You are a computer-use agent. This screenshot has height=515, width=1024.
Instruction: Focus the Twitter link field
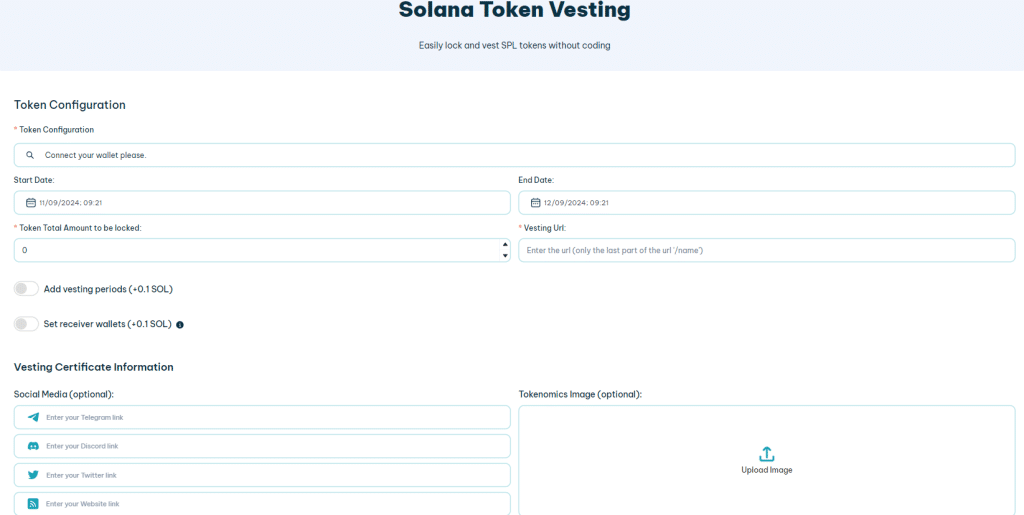click(262, 475)
